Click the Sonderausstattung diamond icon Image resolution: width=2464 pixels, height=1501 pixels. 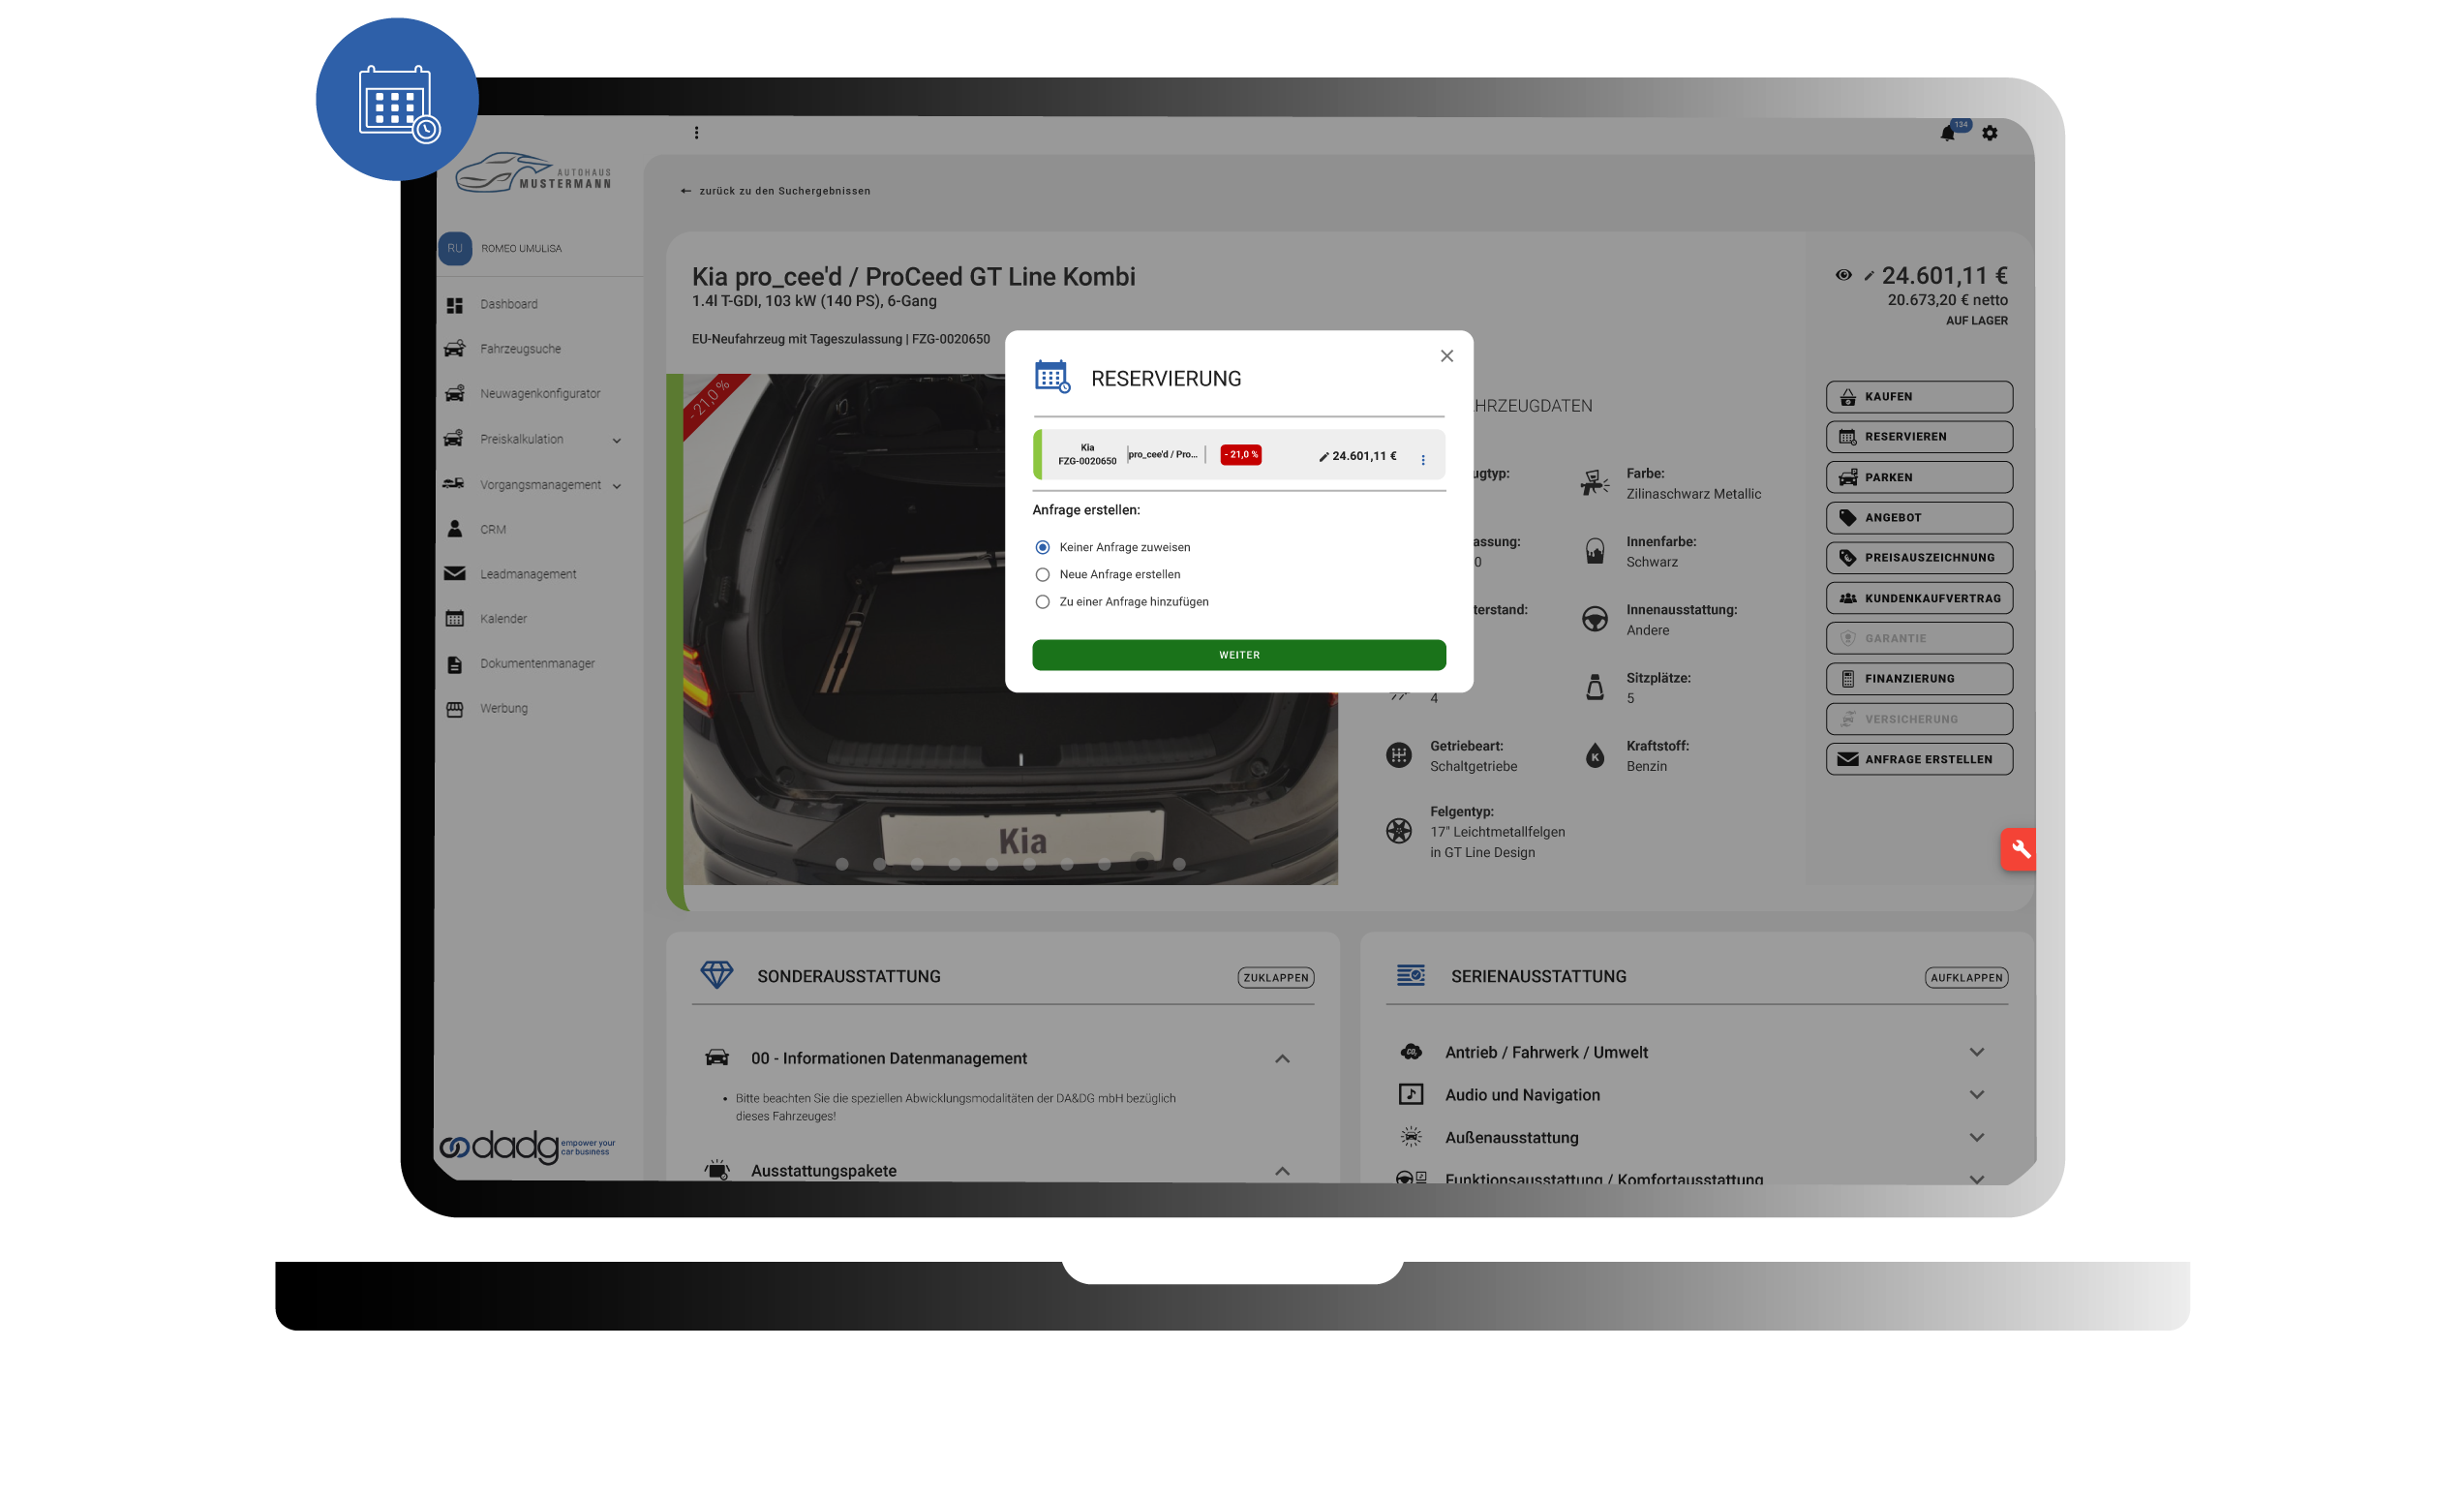coord(716,975)
